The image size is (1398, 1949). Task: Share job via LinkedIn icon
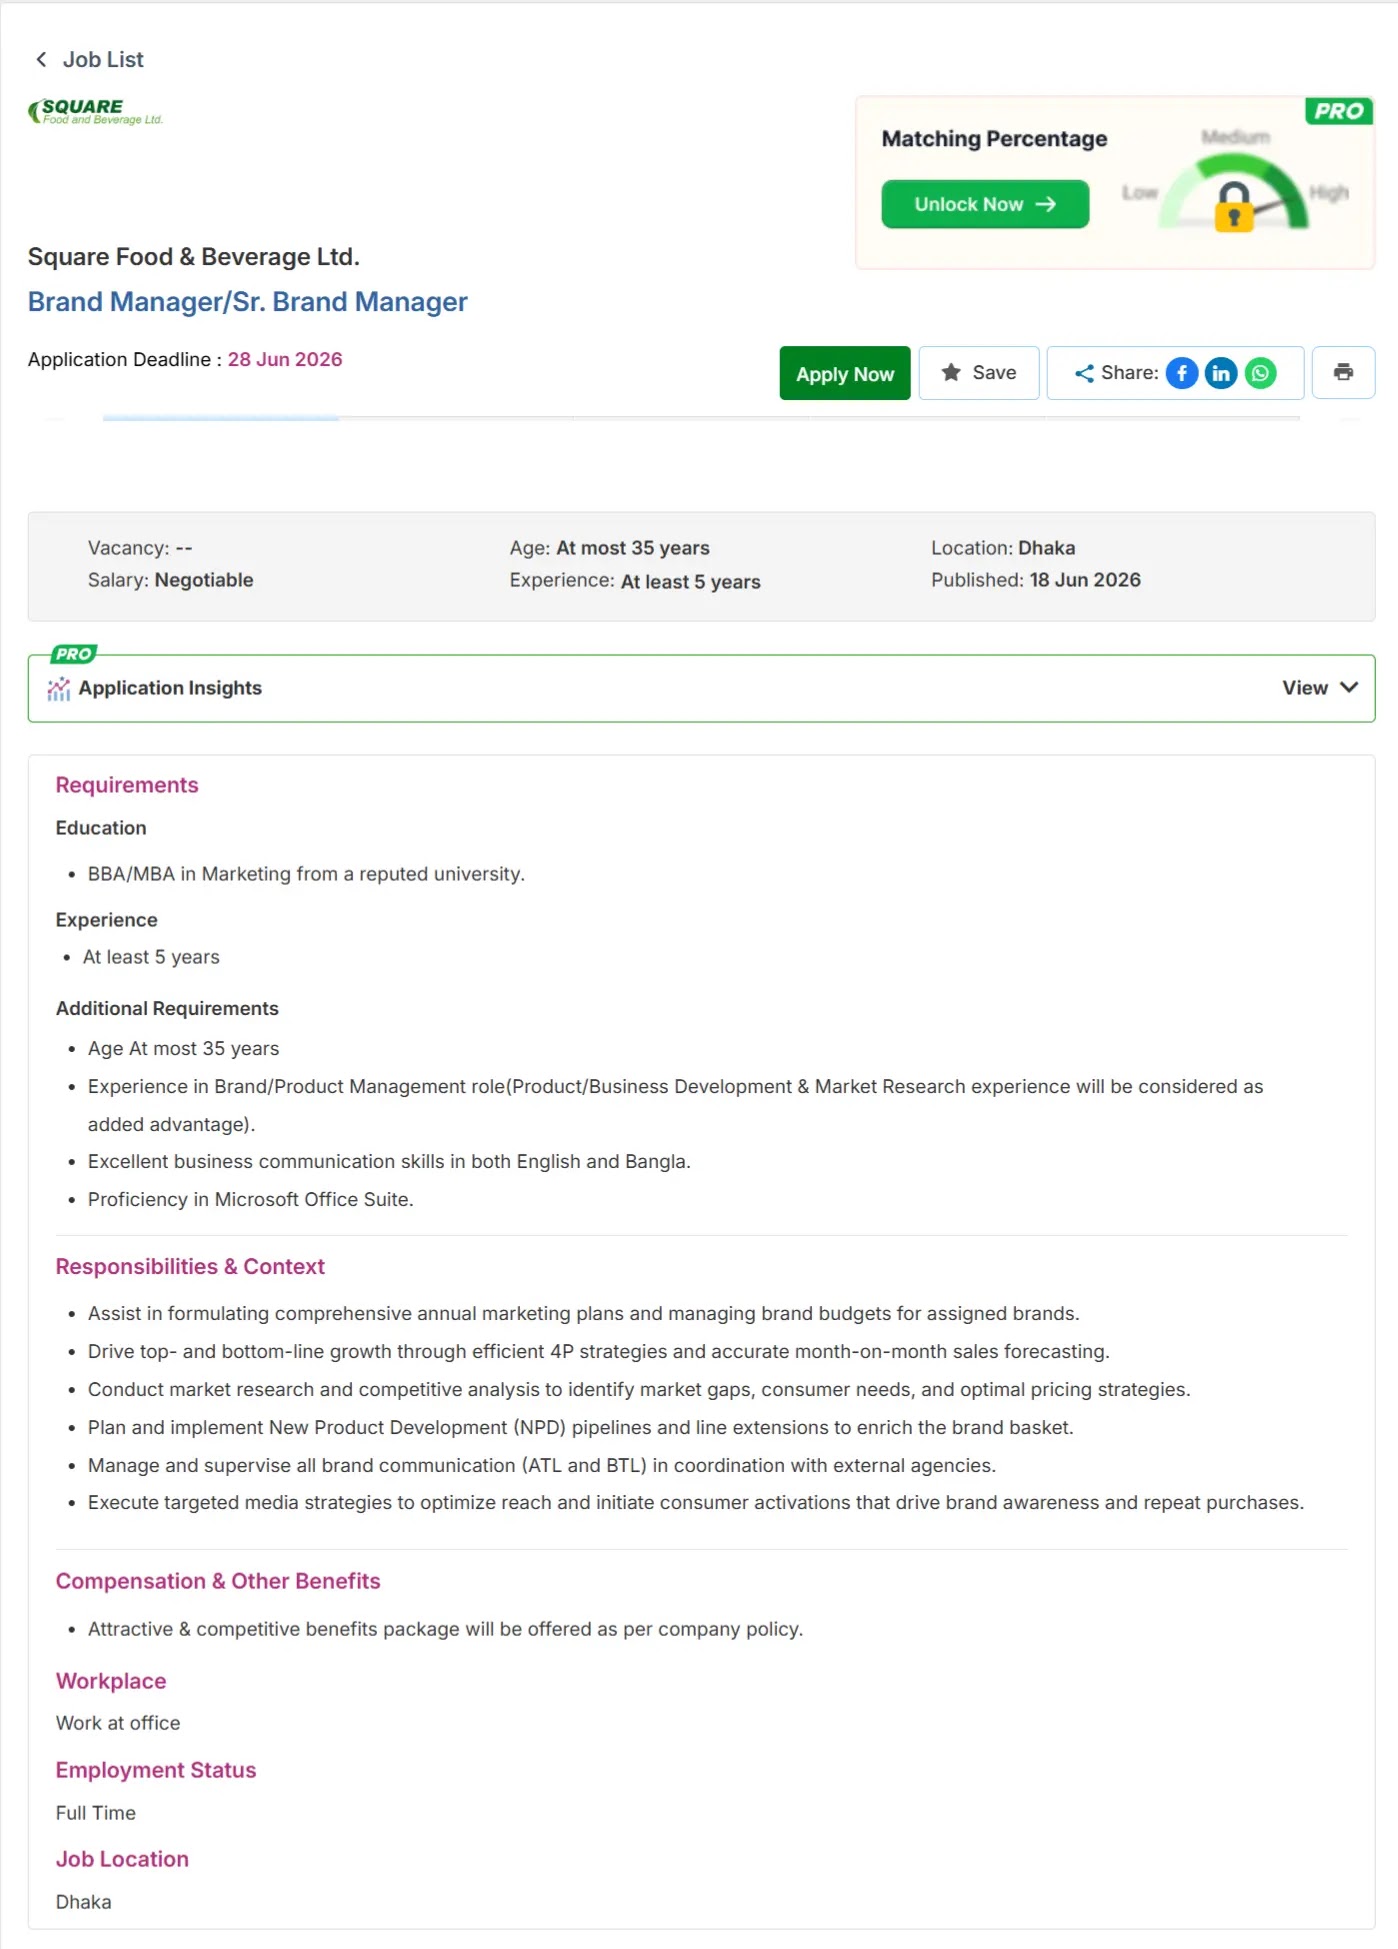click(1220, 373)
